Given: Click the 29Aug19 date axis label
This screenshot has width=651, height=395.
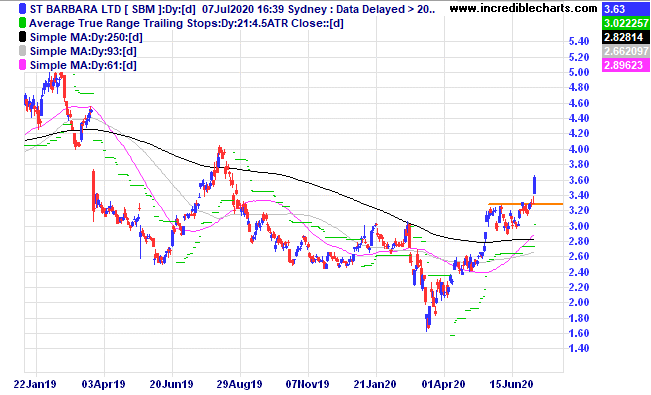Looking at the screenshot, I should coord(240,384).
